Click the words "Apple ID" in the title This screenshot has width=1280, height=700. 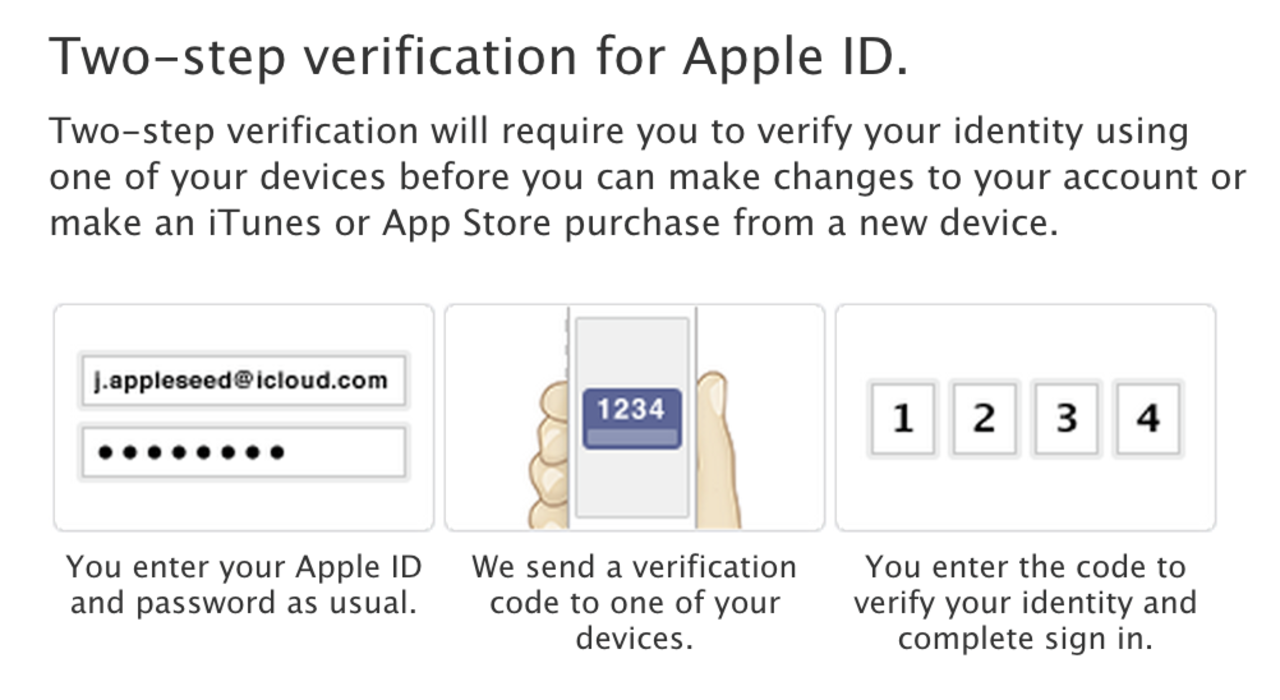point(795,56)
